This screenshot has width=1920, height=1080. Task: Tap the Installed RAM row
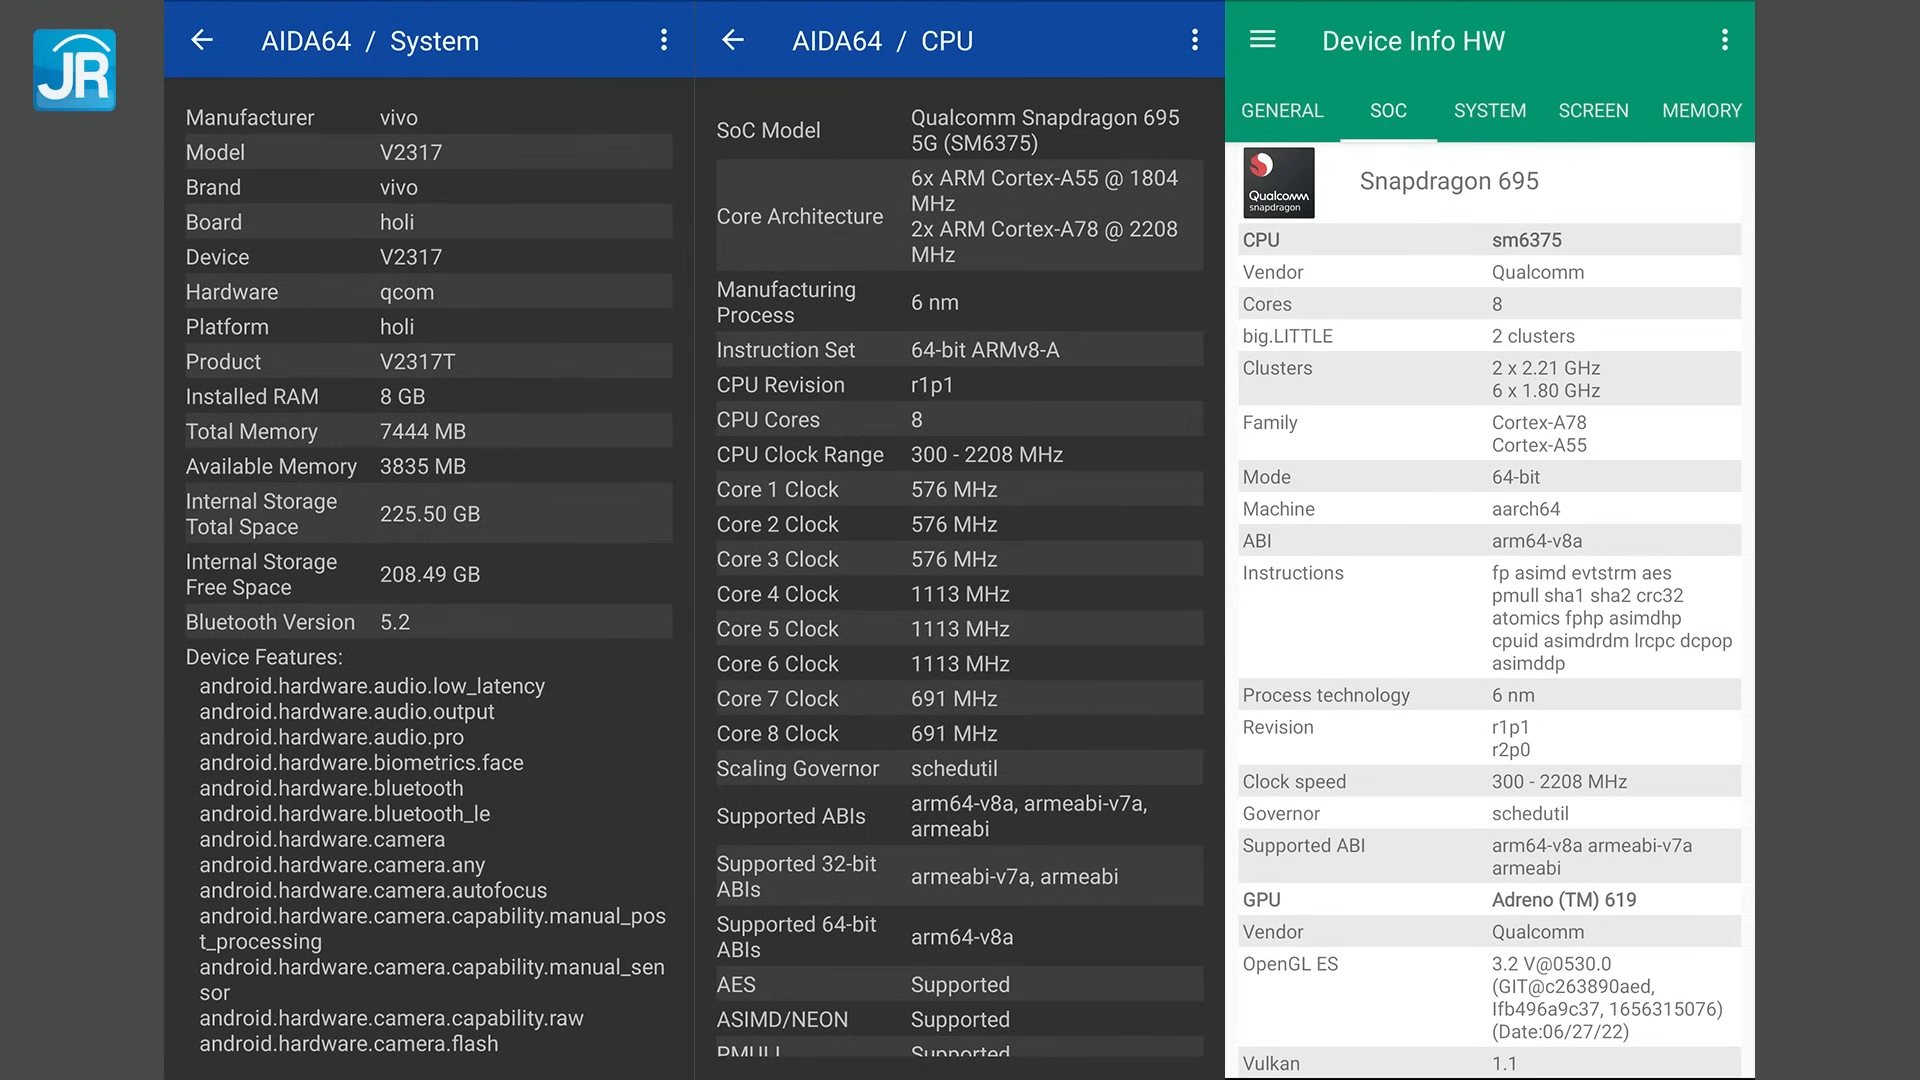pos(428,397)
